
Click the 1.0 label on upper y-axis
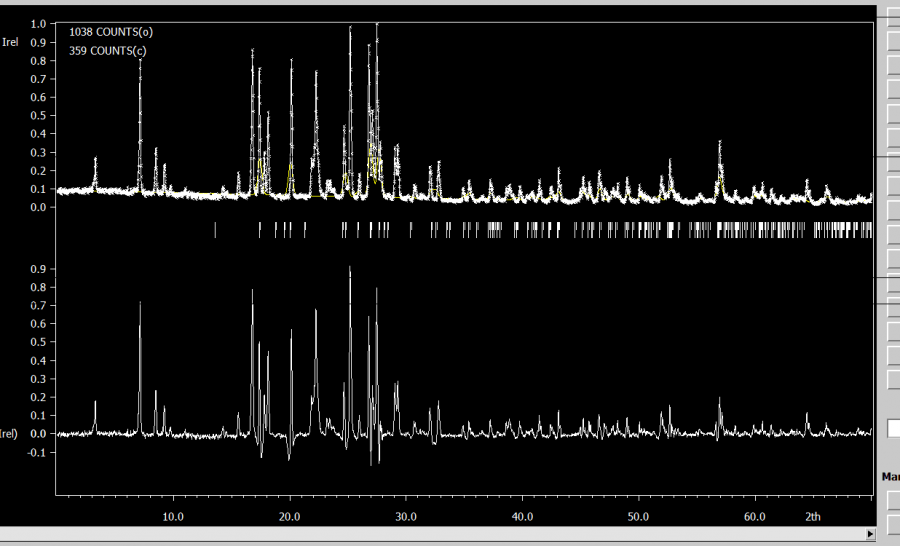pyautogui.click(x=39, y=23)
